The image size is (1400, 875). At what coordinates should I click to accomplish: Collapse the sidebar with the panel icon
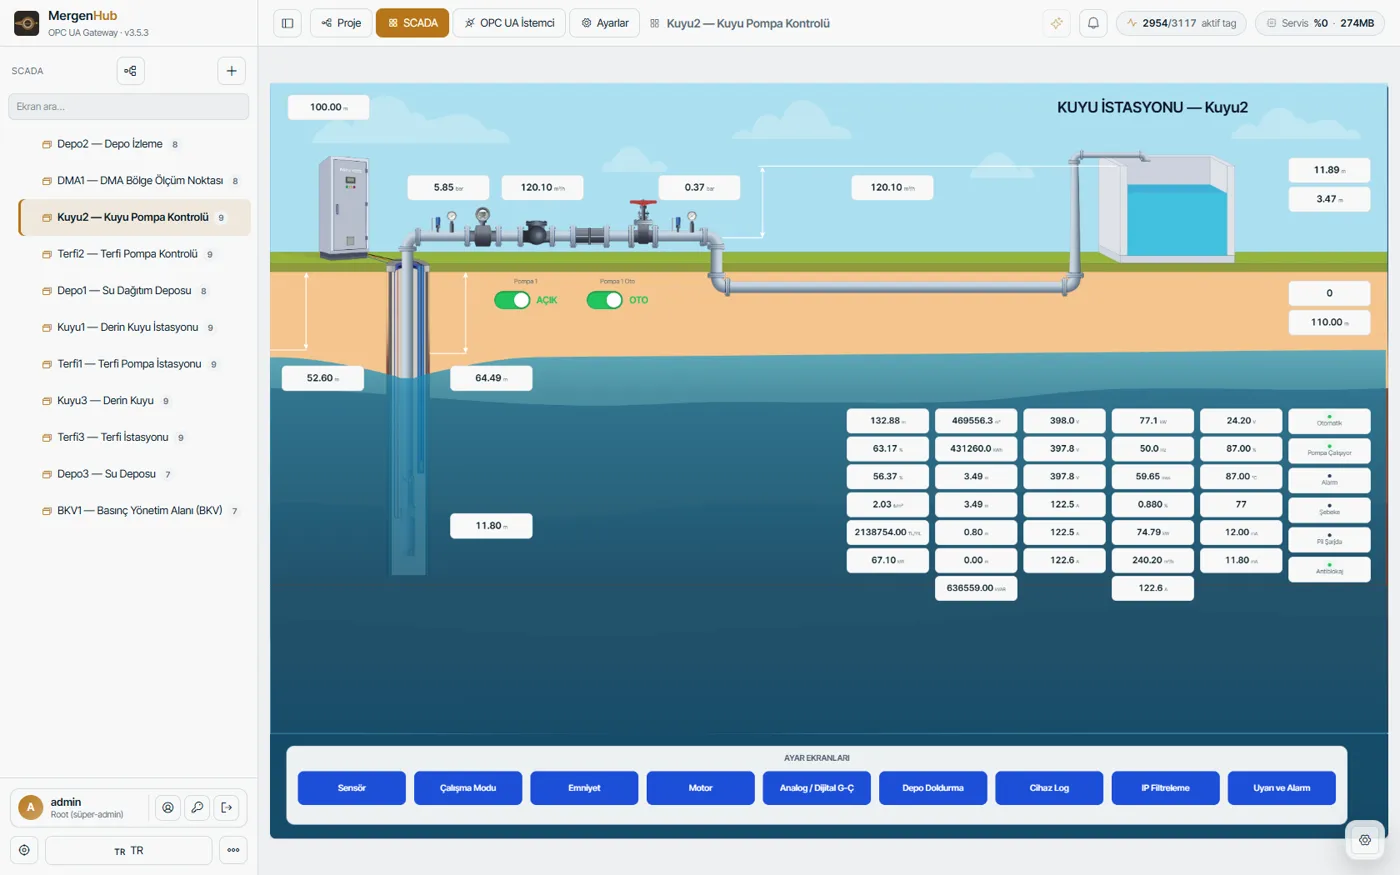point(287,23)
